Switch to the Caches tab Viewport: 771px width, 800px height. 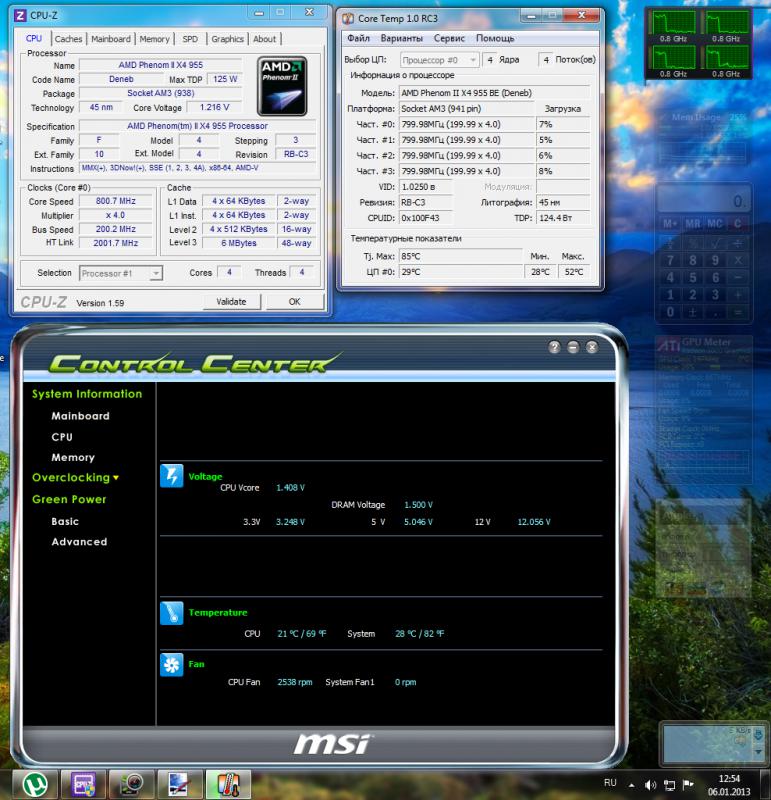[x=68, y=39]
